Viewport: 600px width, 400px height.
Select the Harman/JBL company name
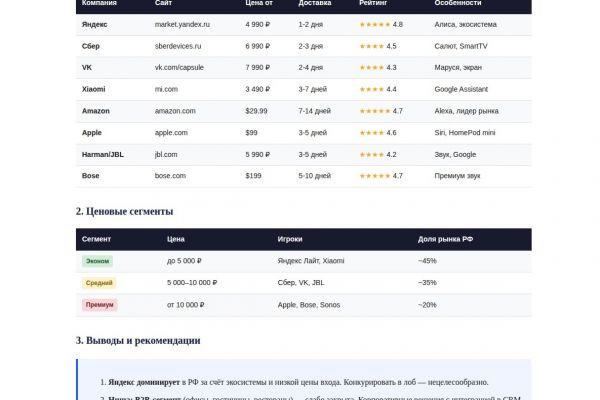pyautogui.click(x=103, y=155)
